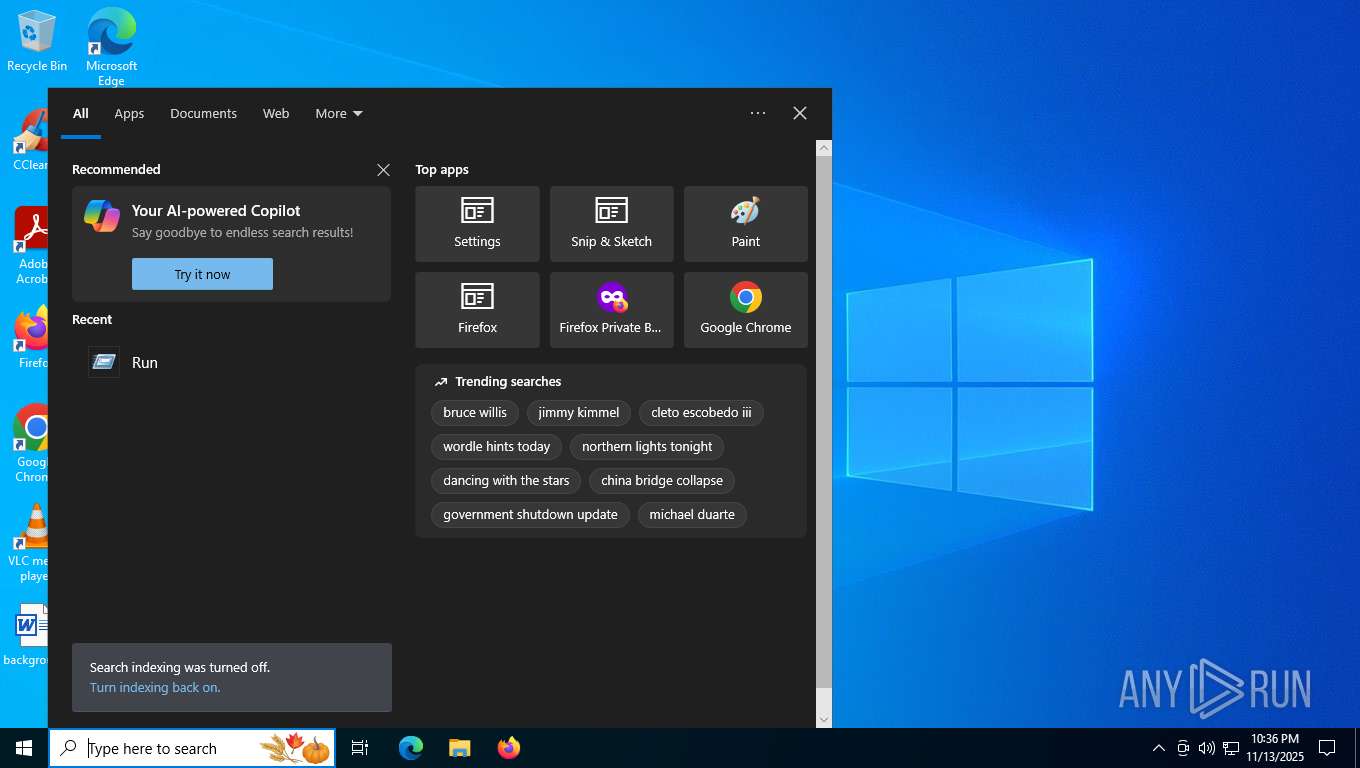1360x768 pixels.
Task: Open Task View on the taskbar
Action: 360,748
